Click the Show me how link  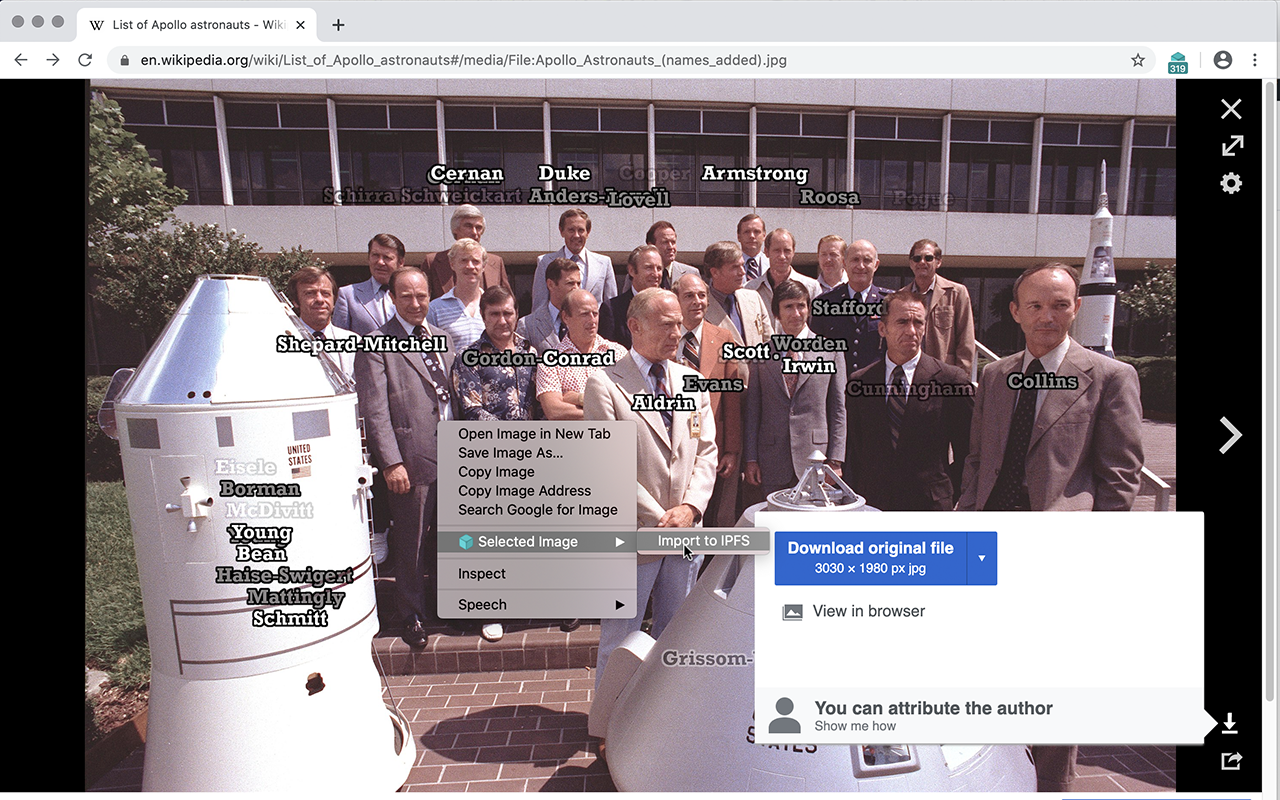[855, 726]
